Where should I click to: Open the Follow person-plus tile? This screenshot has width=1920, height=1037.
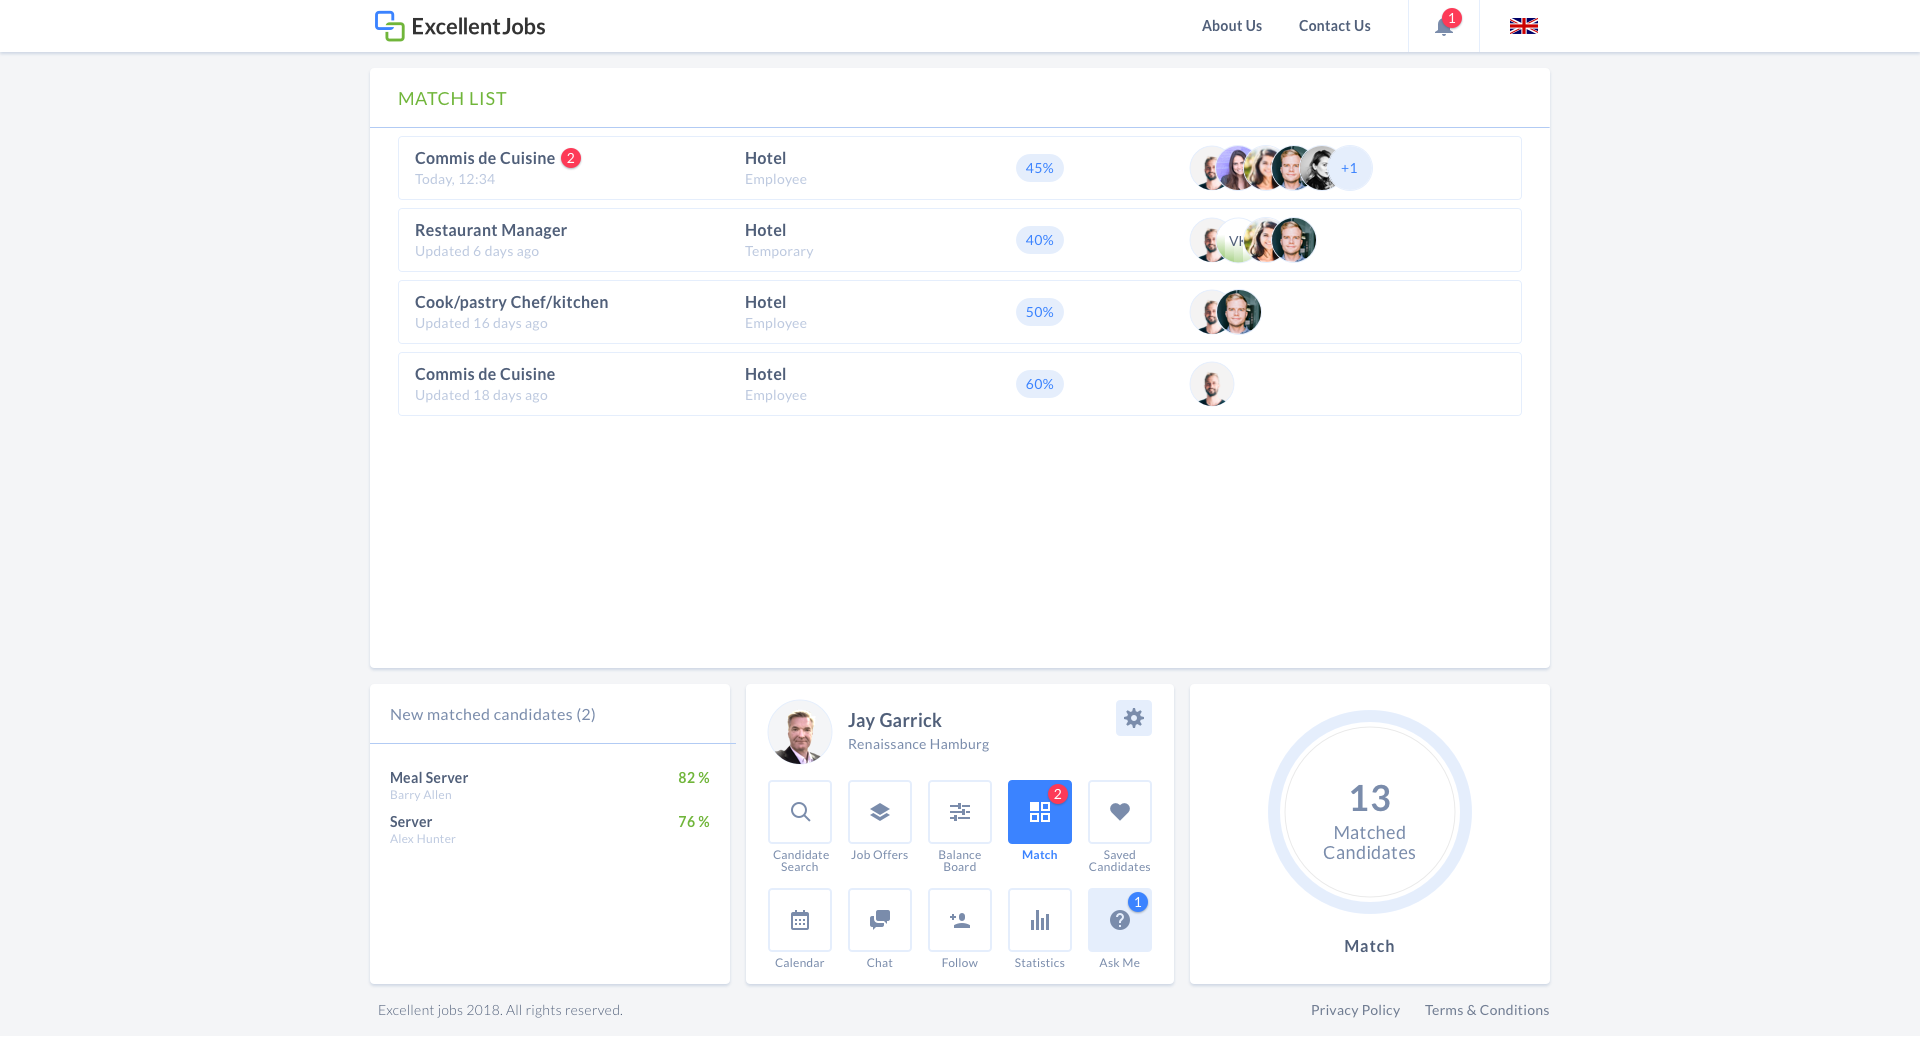pos(960,920)
